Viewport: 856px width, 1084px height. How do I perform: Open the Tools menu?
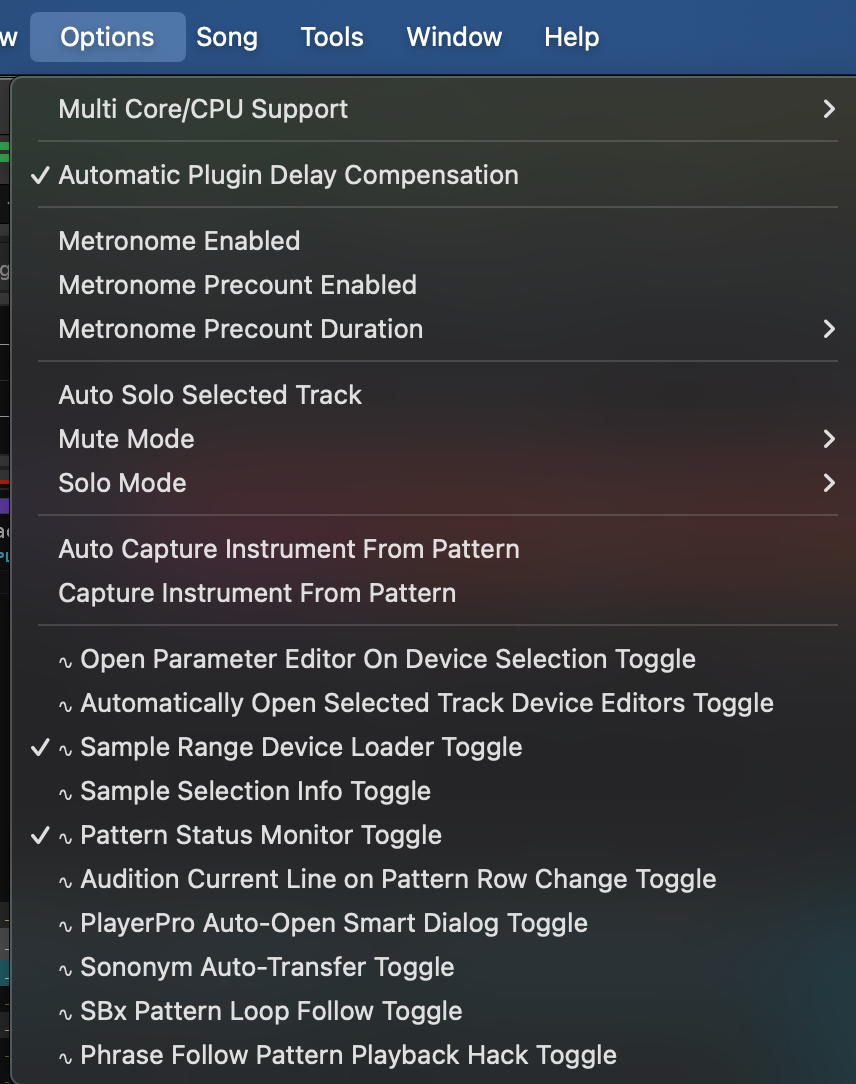point(332,38)
